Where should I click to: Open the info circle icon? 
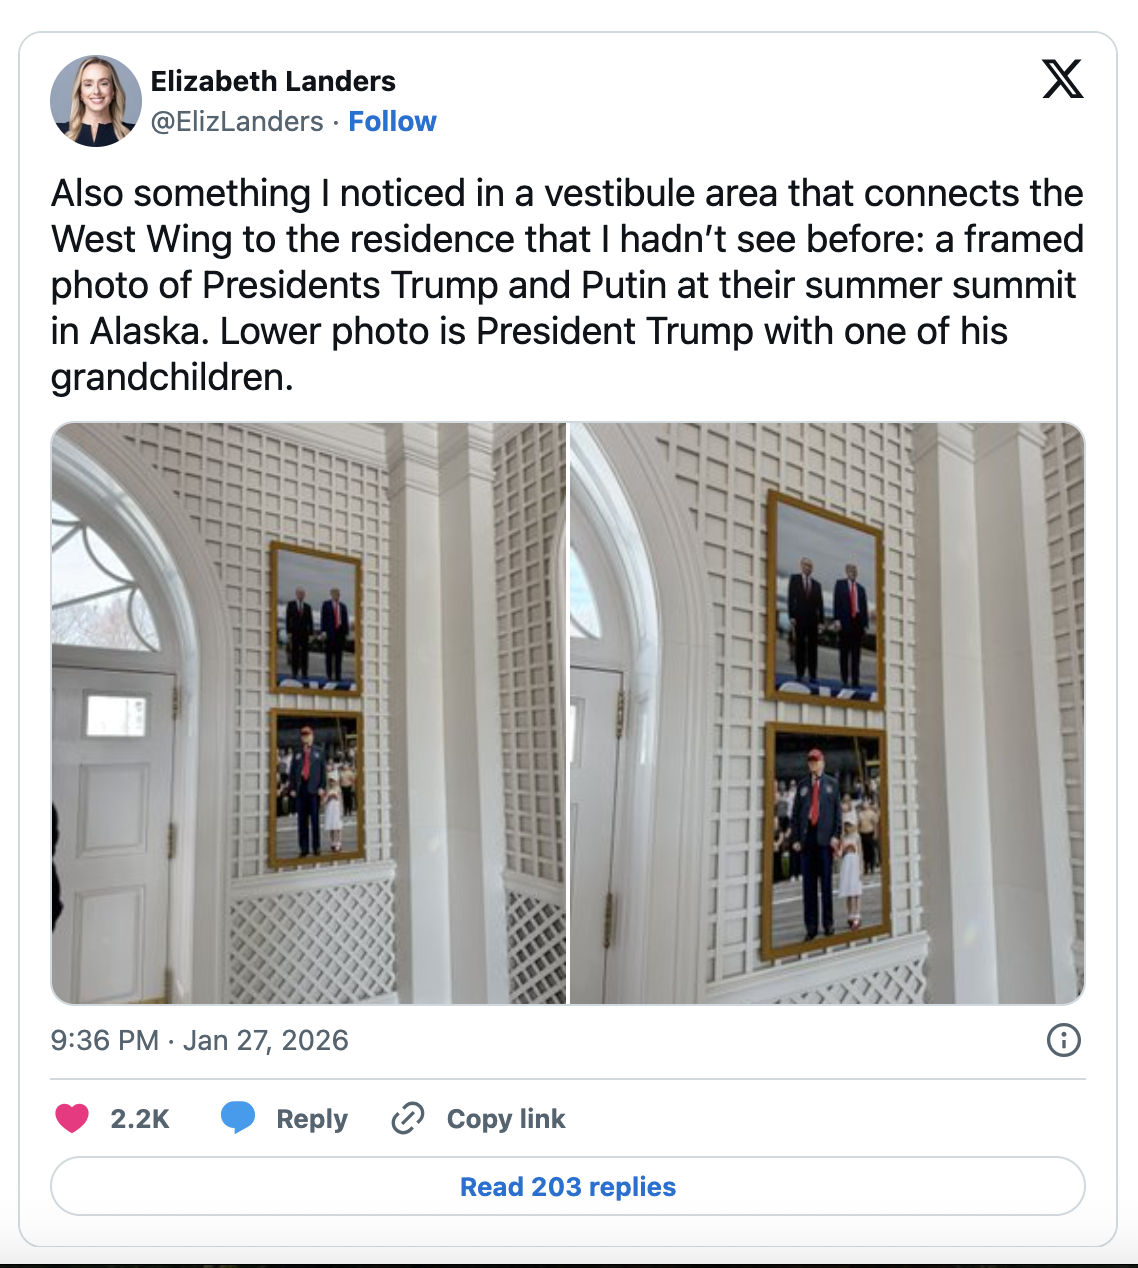point(1063,1040)
